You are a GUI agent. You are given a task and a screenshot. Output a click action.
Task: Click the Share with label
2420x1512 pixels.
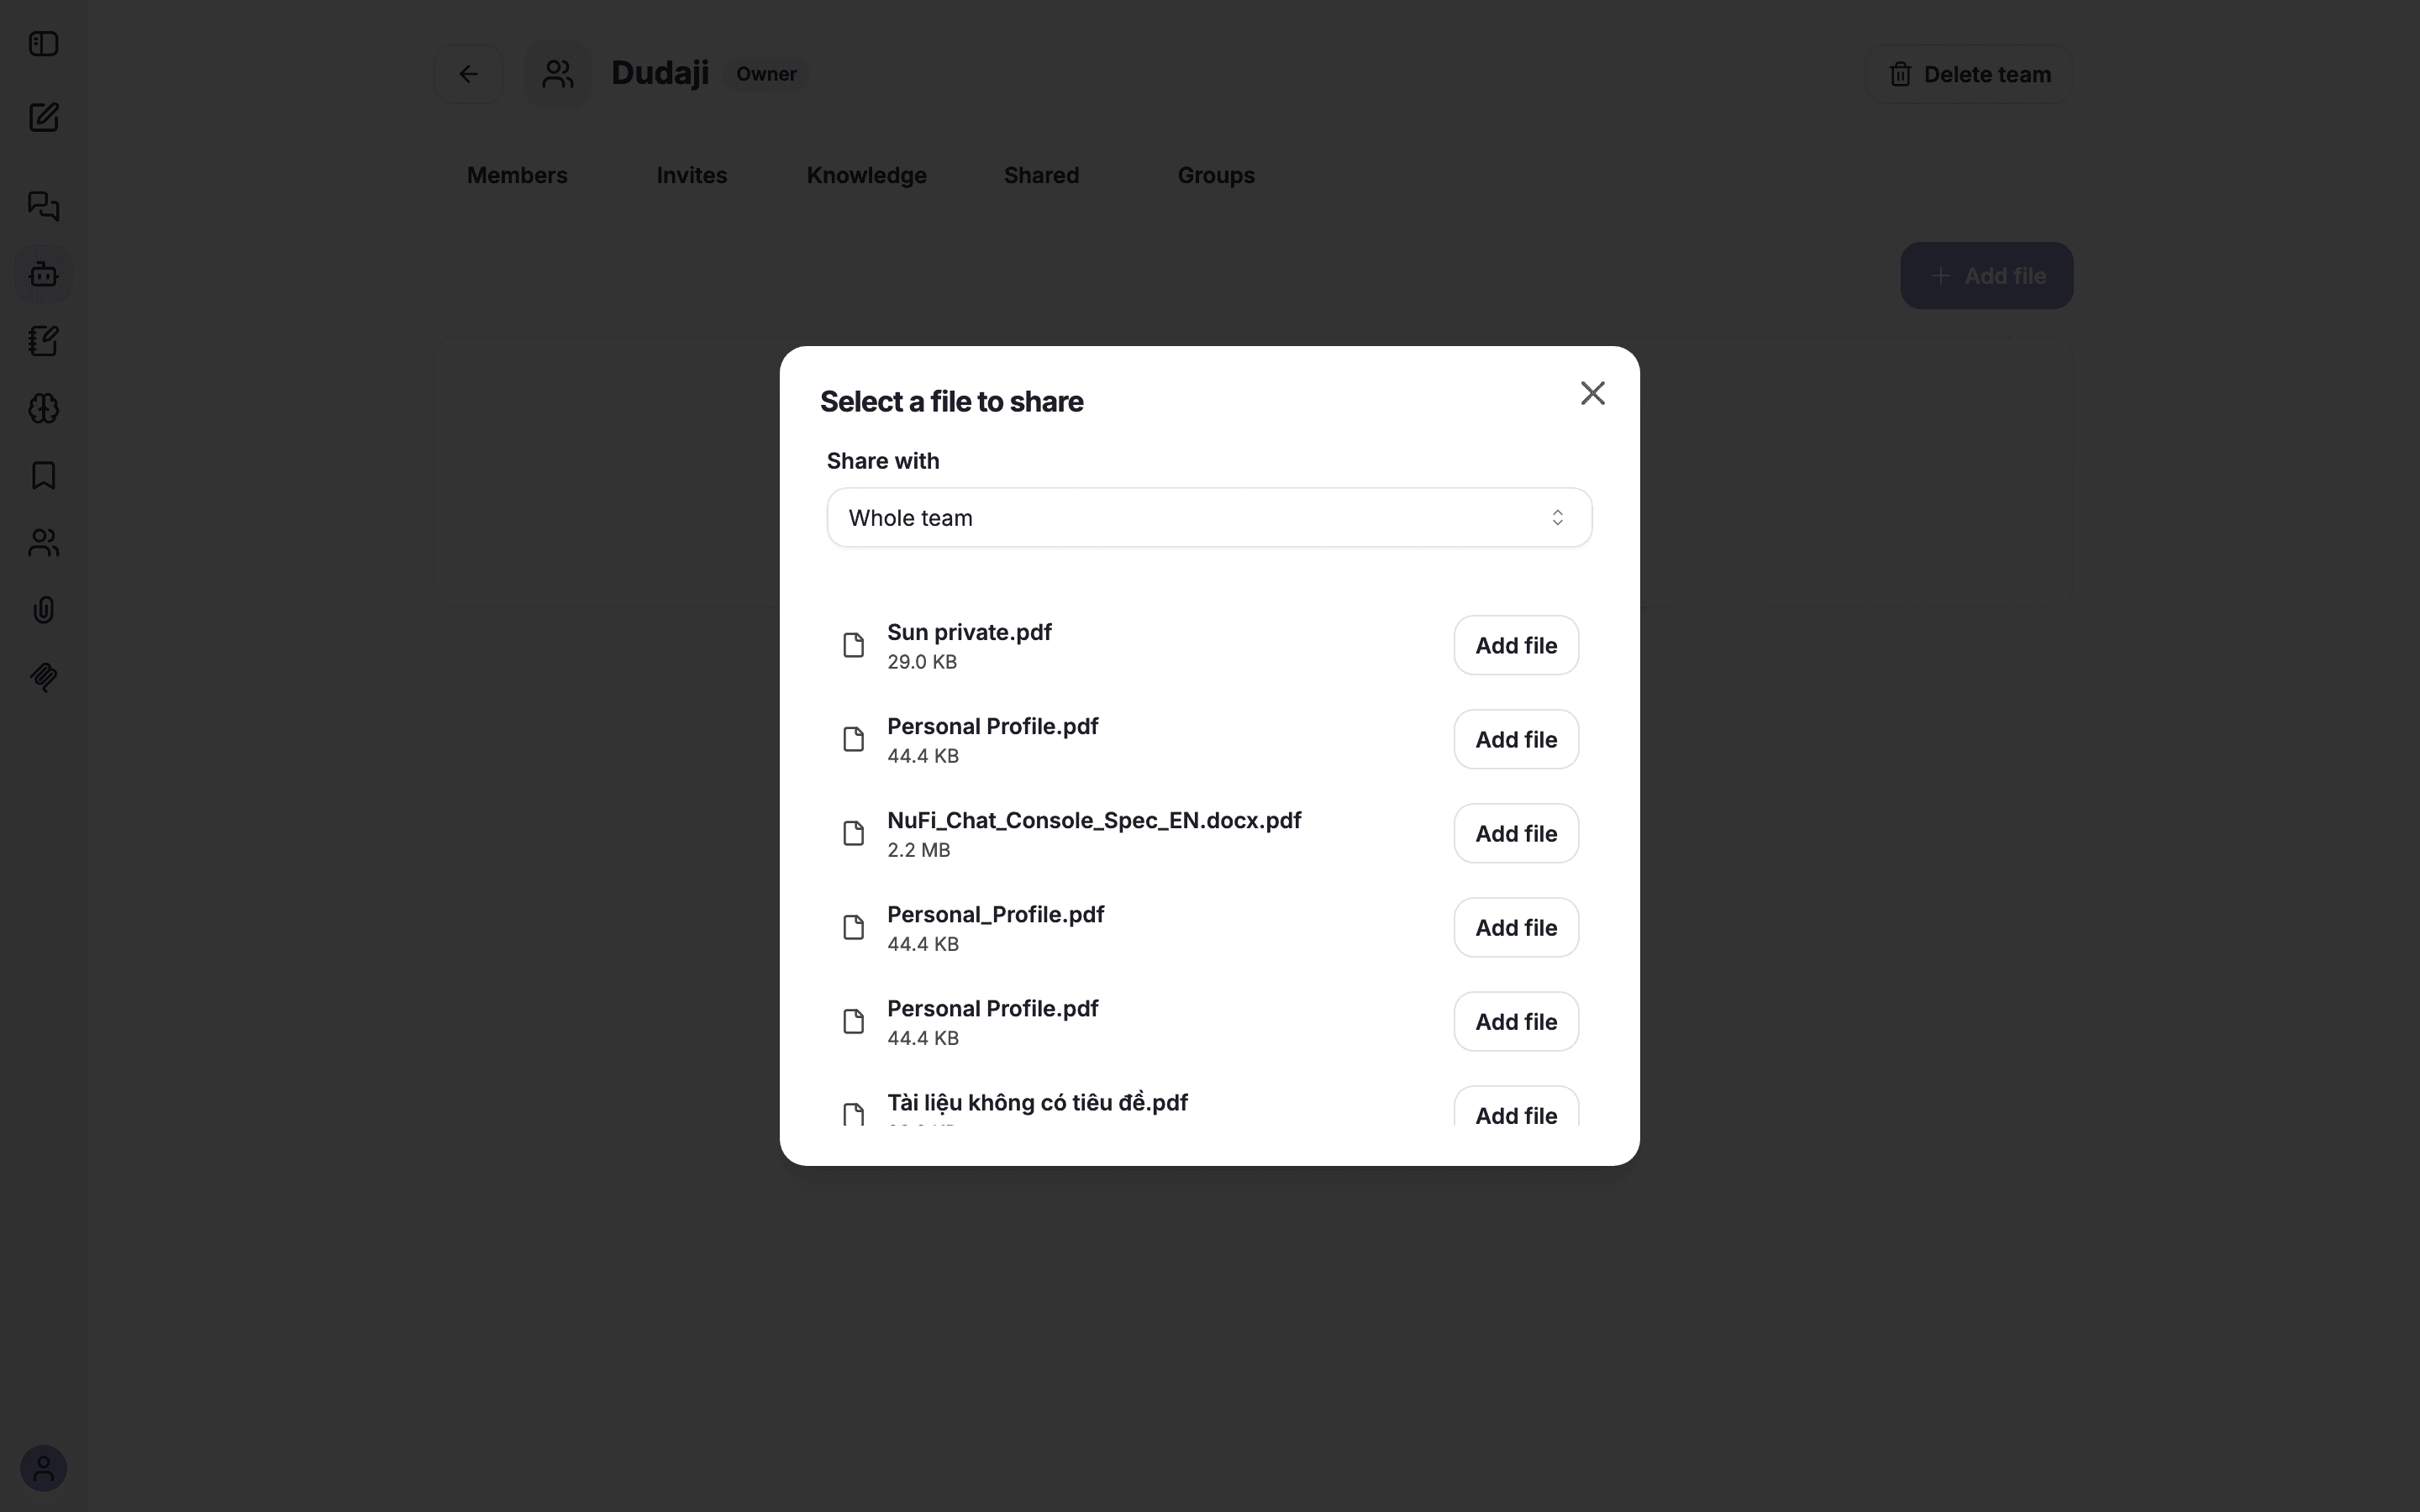(x=883, y=461)
